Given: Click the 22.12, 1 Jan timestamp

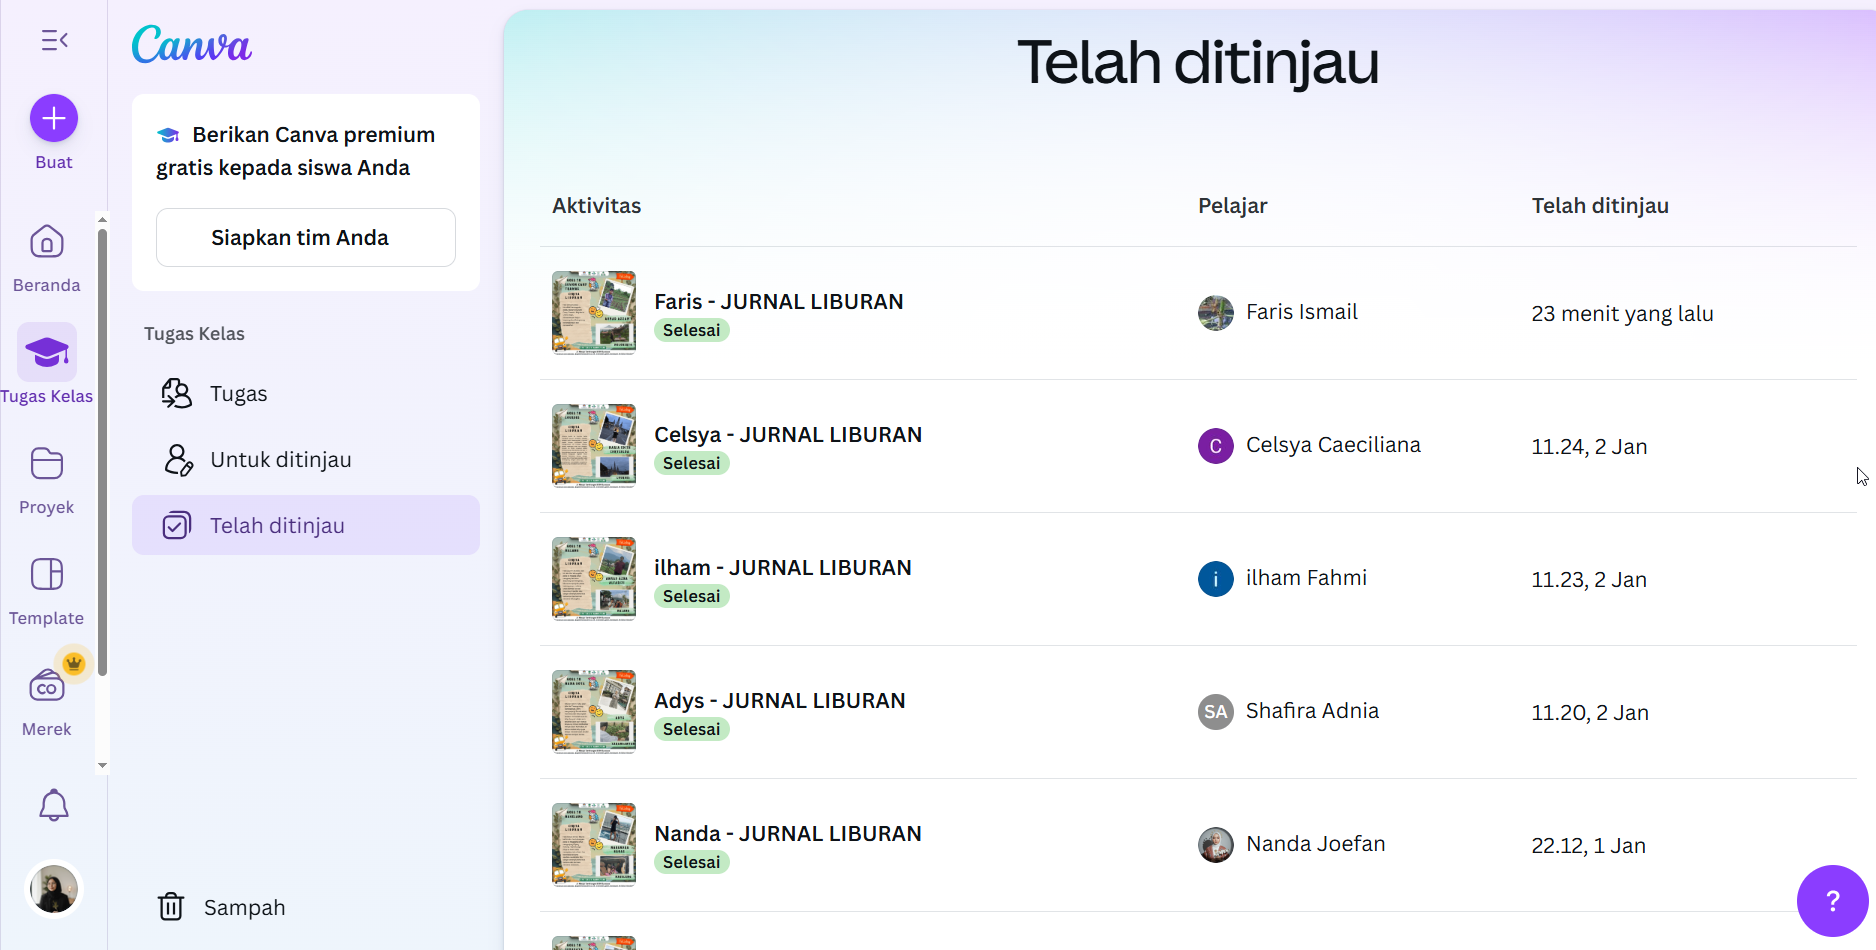Looking at the screenshot, I should (1588, 846).
